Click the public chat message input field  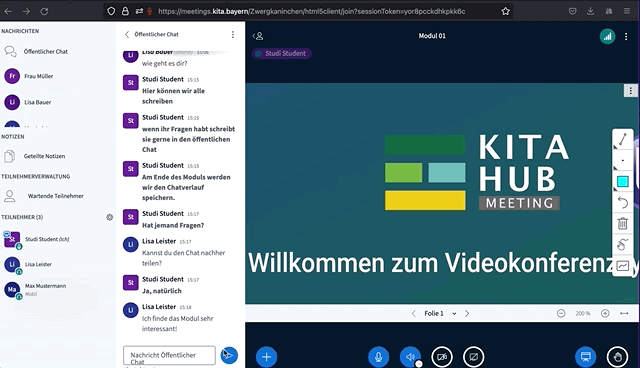click(169, 355)
